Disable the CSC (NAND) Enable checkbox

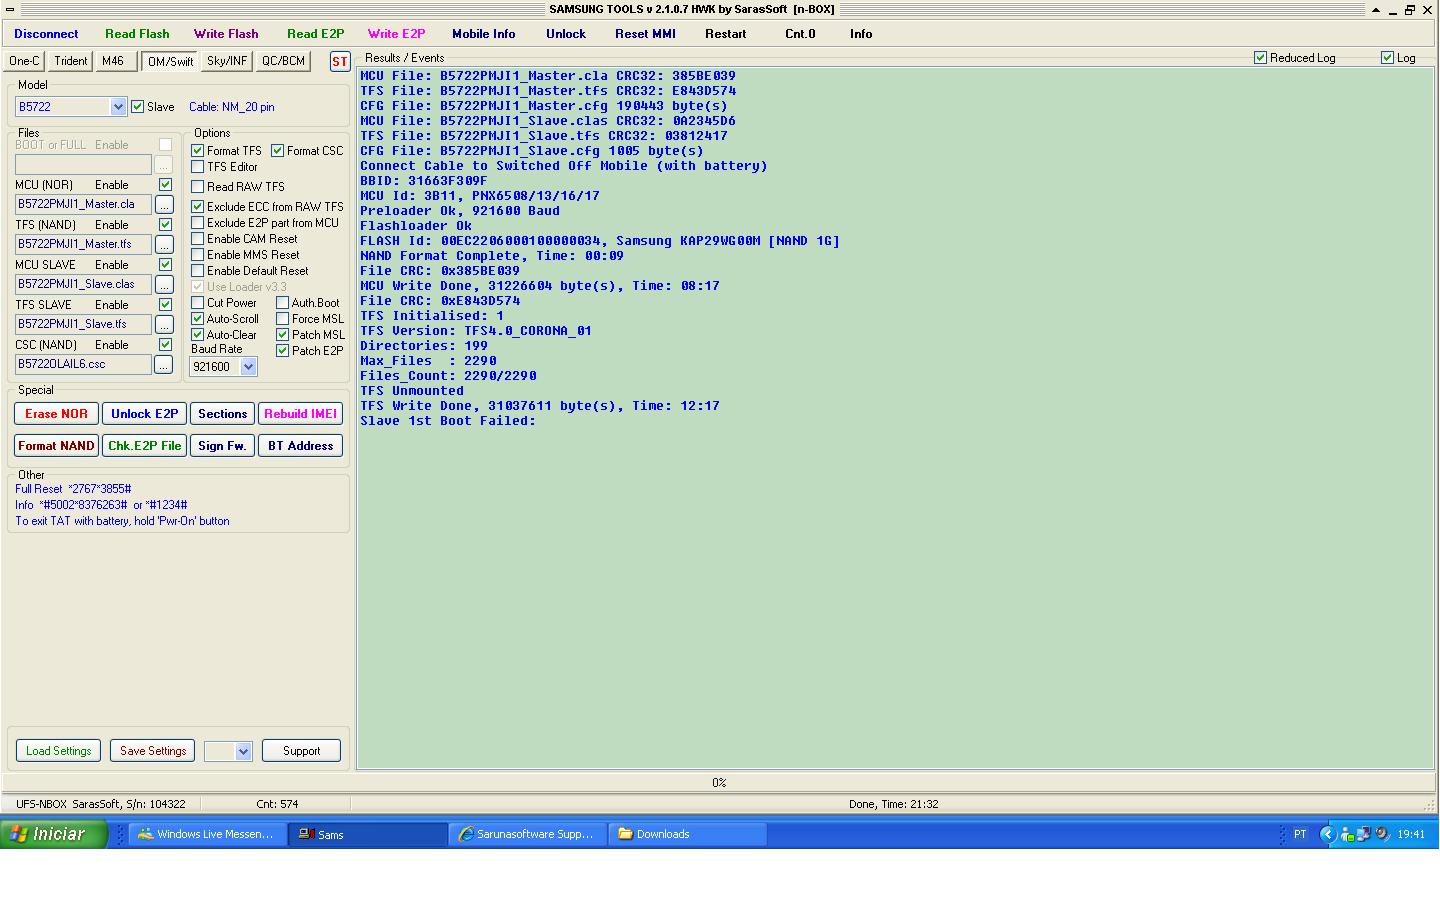[165, 345]
